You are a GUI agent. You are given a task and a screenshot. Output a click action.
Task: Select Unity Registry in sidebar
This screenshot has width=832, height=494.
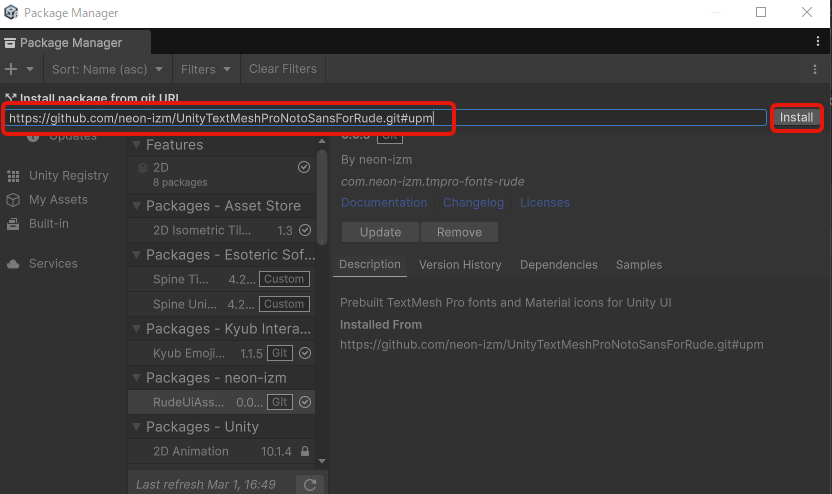[68, 176]
